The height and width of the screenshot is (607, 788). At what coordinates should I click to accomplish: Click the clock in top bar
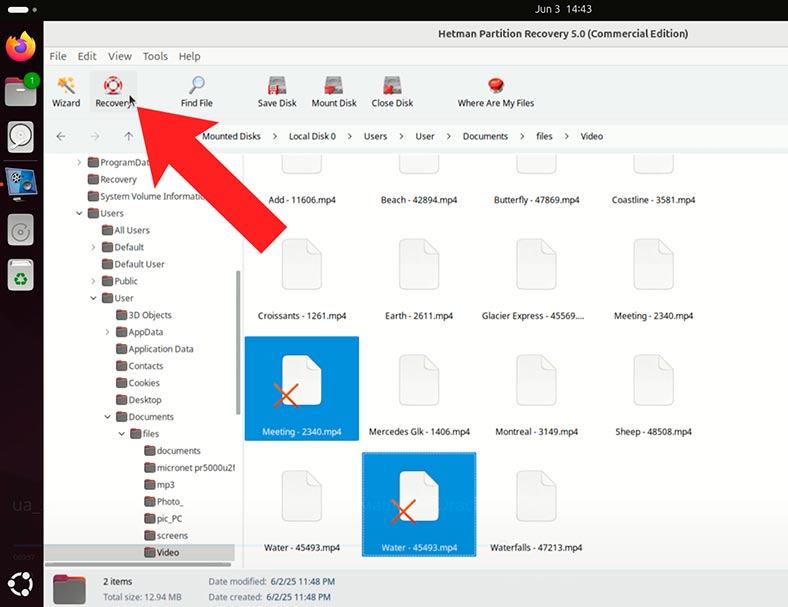point(563,9)
